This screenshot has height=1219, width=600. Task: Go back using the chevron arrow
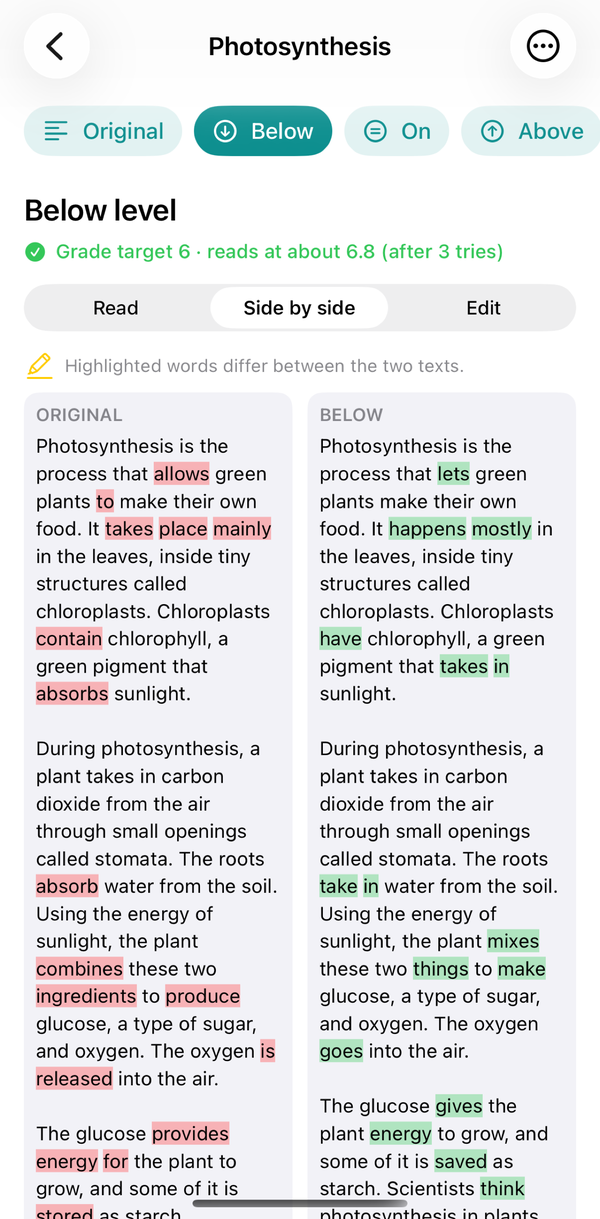tap(56, 46)
